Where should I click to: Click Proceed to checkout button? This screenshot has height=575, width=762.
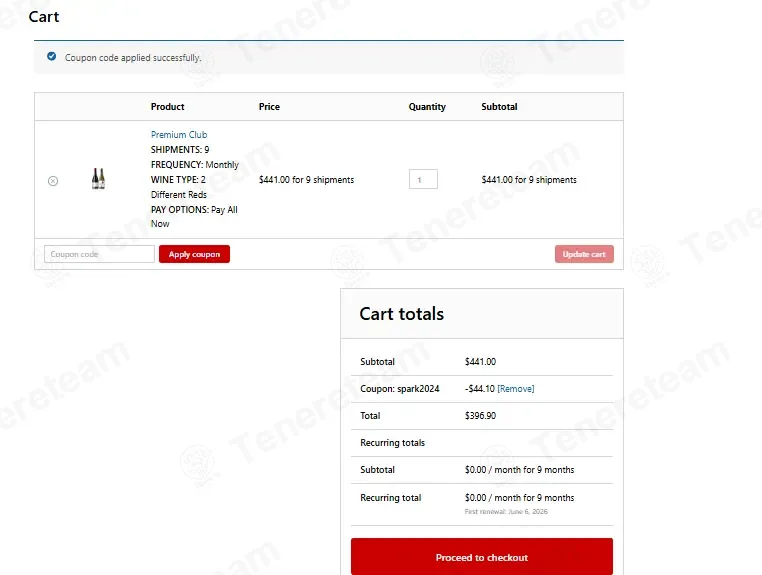click(482, 557)
